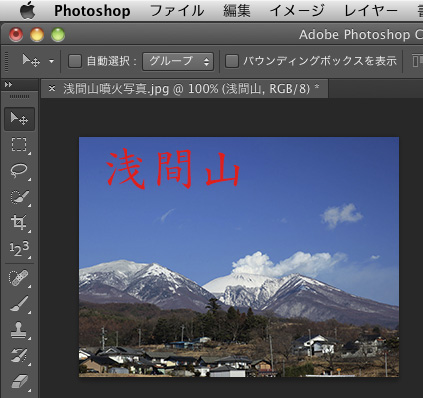This screenshot has width=423, height=398.
Task: Click the green zoom window button
Action: click(x=58, y=35)
